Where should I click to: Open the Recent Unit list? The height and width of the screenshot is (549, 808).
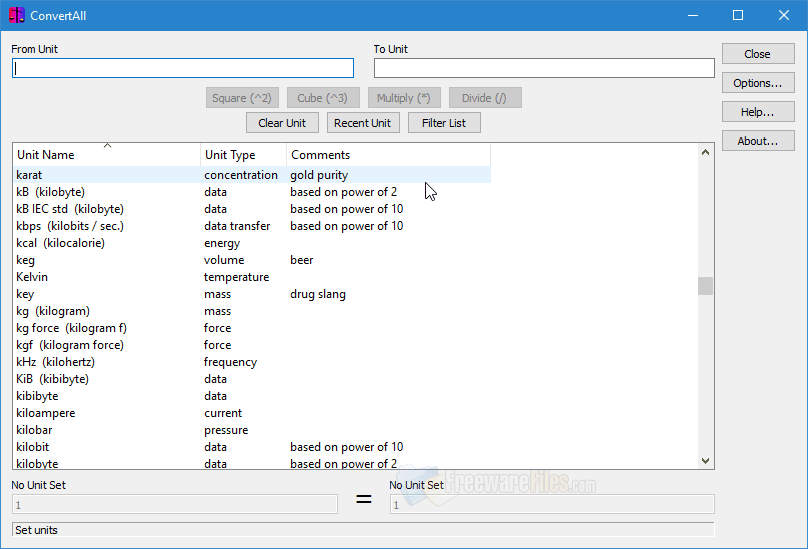pyautogui.click(x=363, y=123)
